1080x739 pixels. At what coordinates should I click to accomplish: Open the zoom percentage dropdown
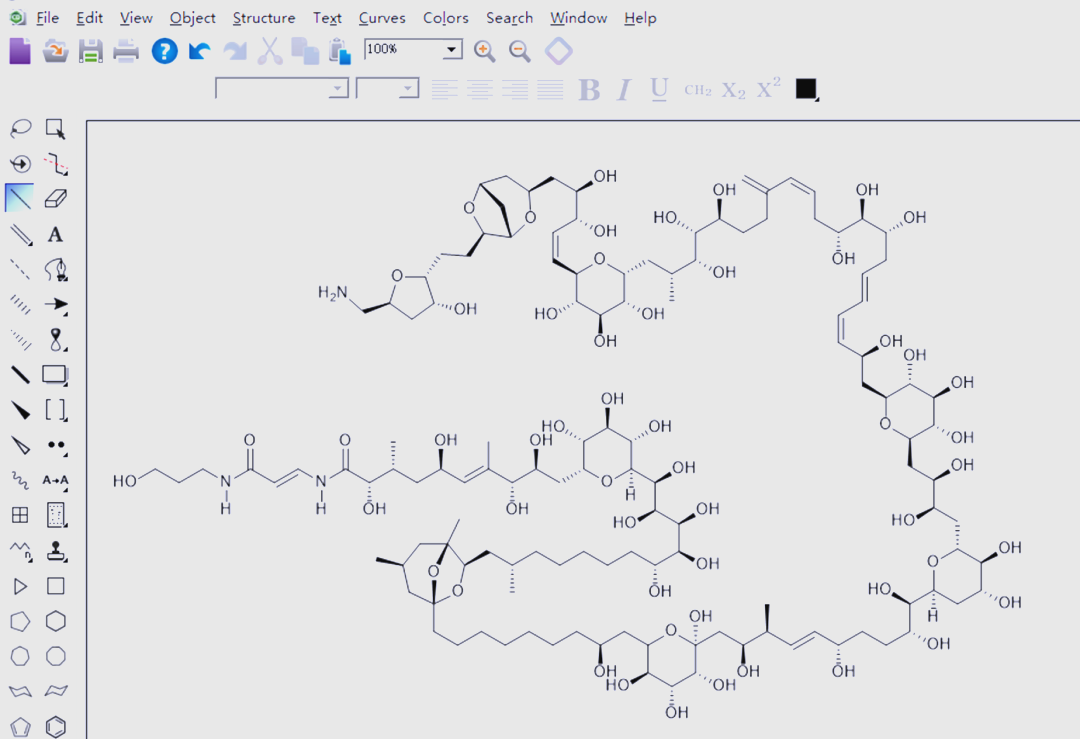[x=449, y=49]
